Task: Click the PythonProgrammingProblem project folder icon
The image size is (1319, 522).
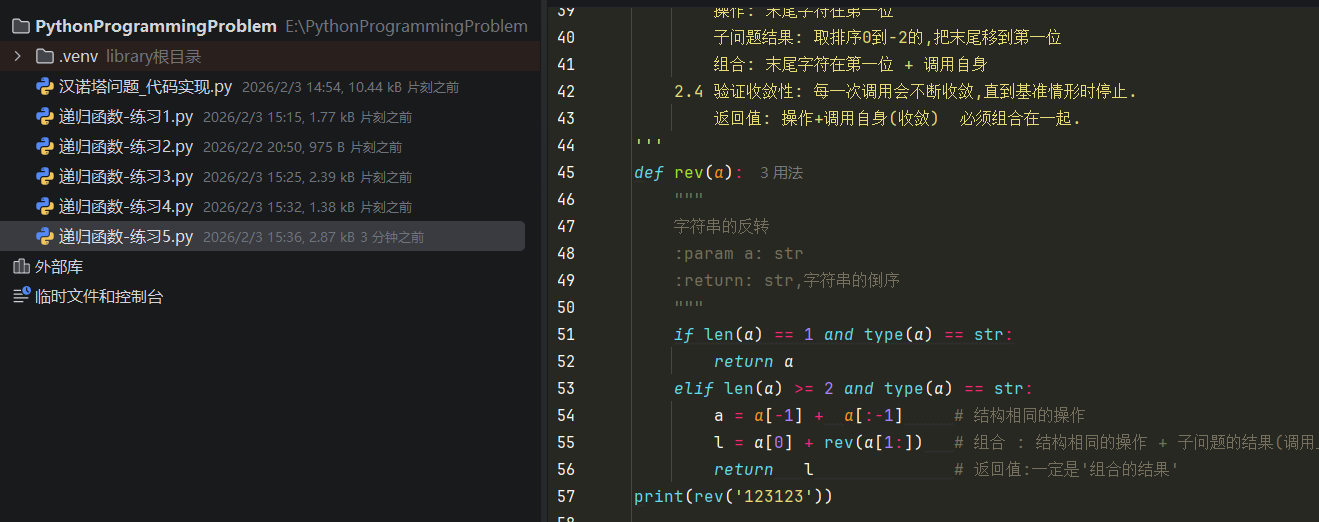Action: click(x=20, y=26)
